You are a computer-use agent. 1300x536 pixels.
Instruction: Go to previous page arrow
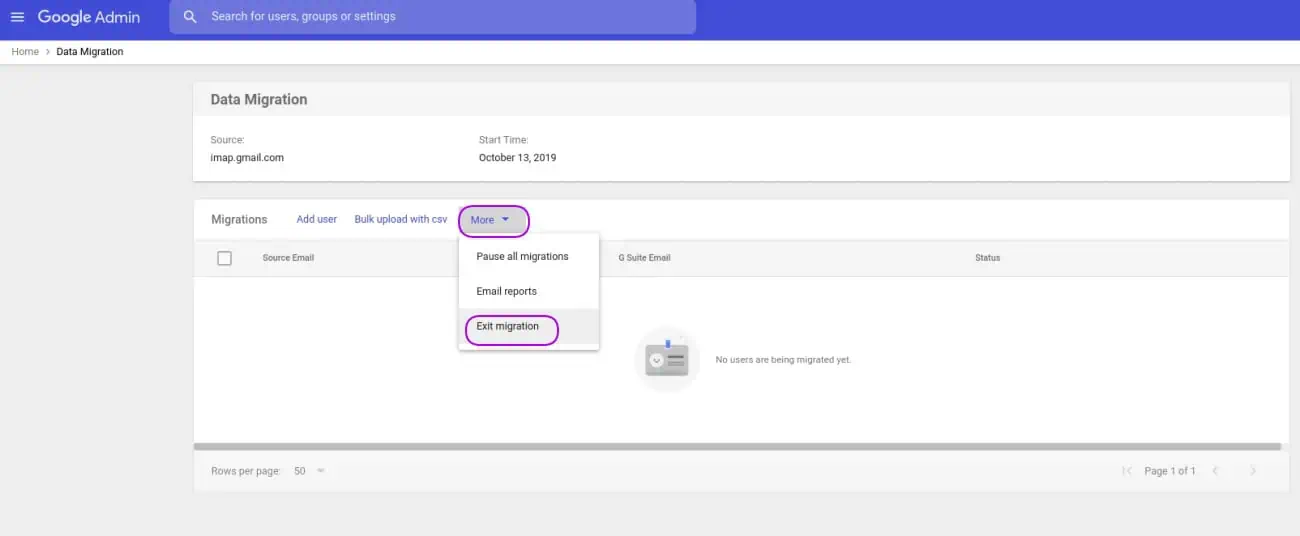point(1215,471)
